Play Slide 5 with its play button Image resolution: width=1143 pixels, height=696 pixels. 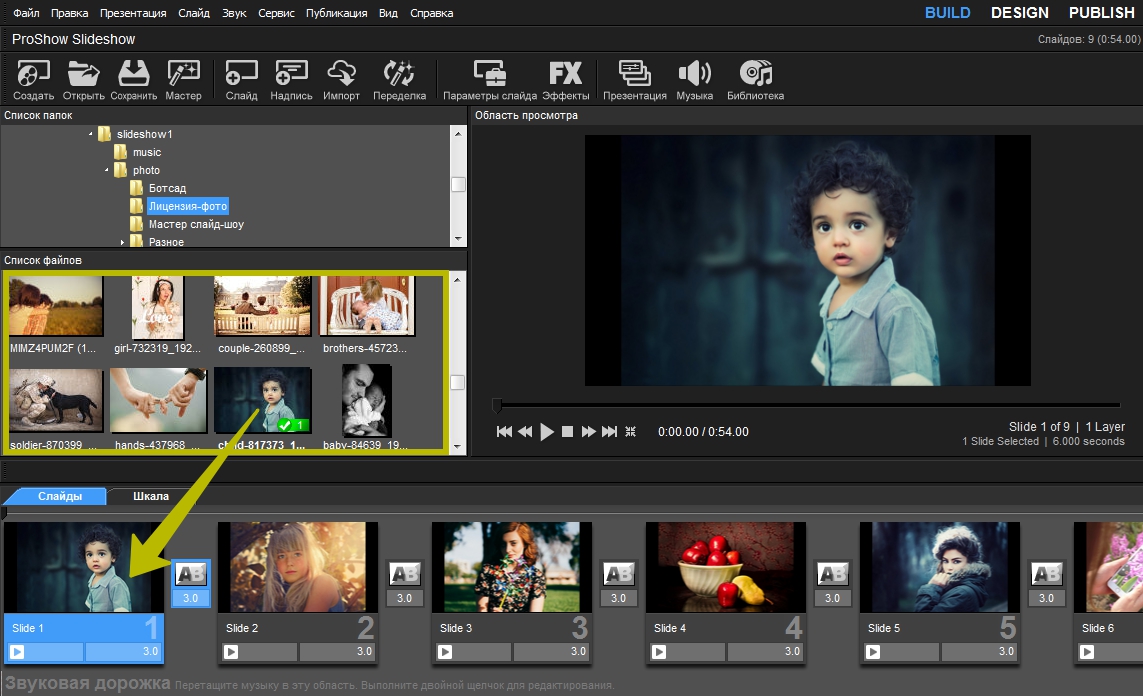pos(873,652)
